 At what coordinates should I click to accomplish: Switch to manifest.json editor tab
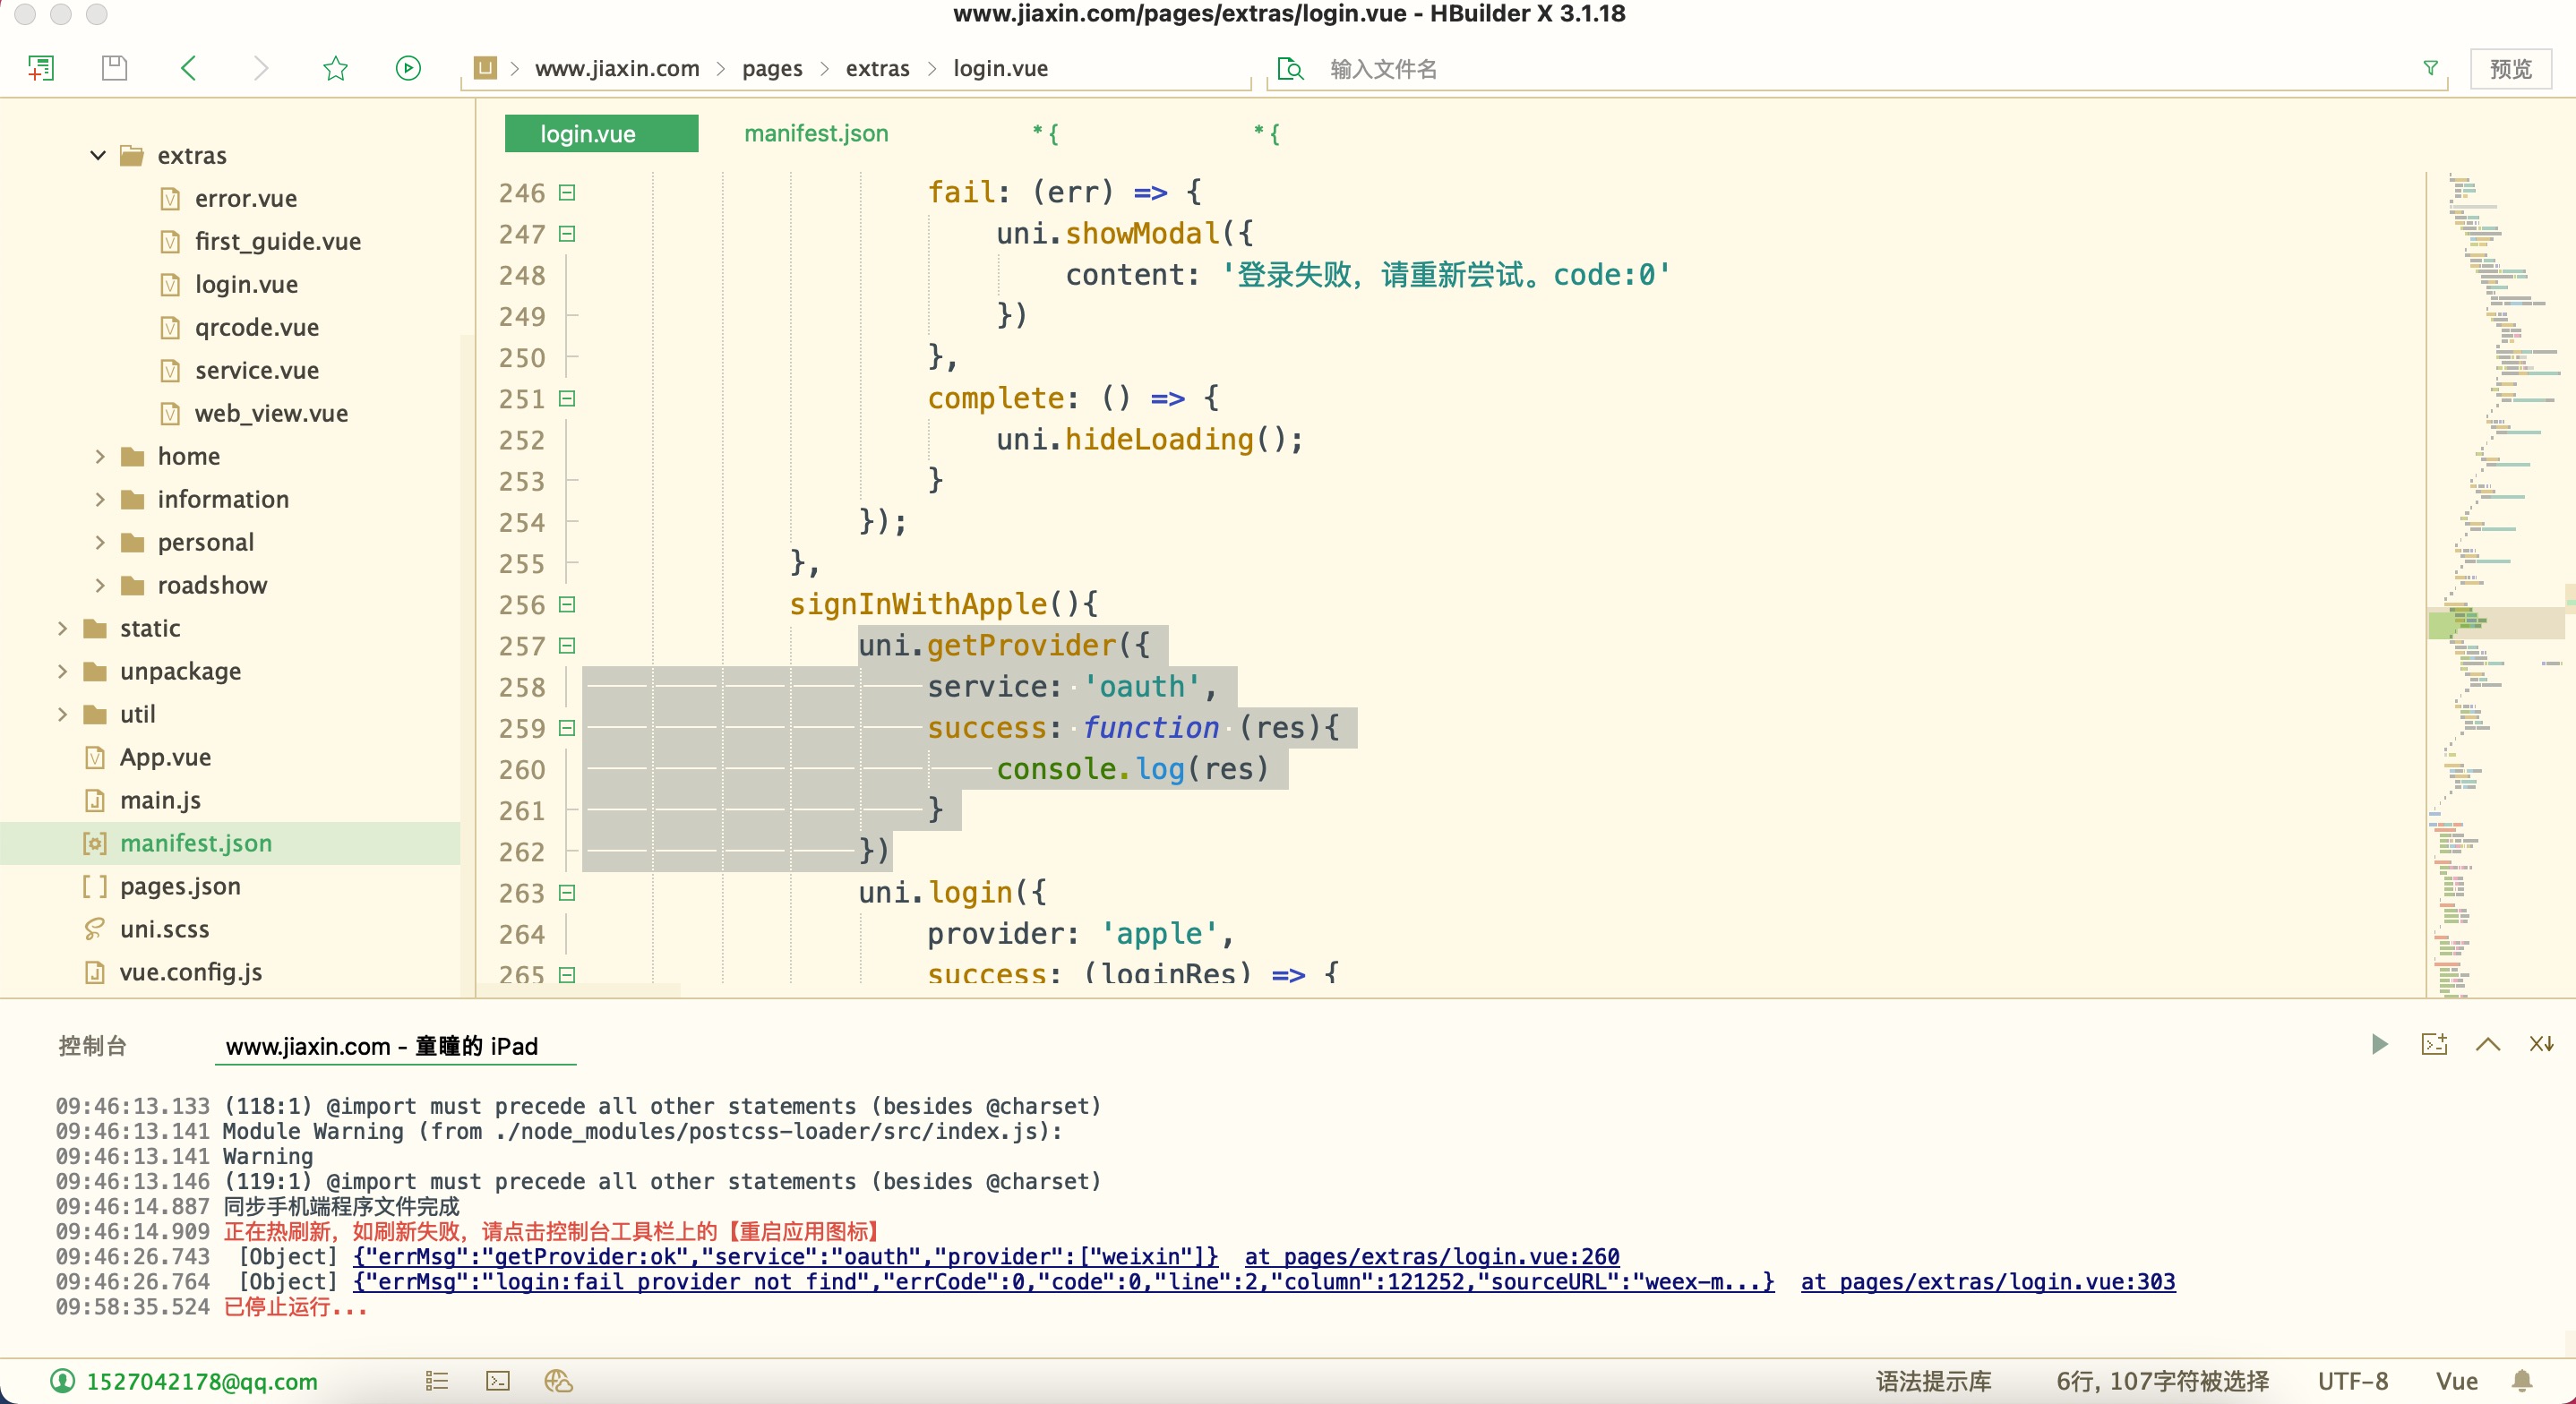coord(815,133)
